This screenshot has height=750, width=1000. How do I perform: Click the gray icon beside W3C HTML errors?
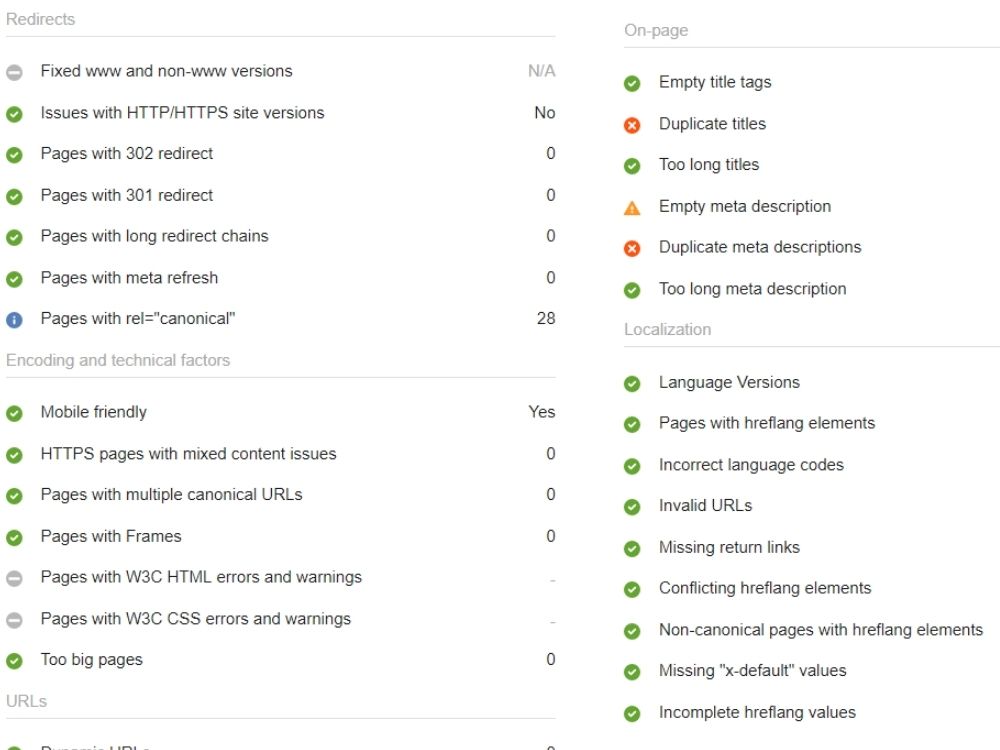tap(14, 578)
